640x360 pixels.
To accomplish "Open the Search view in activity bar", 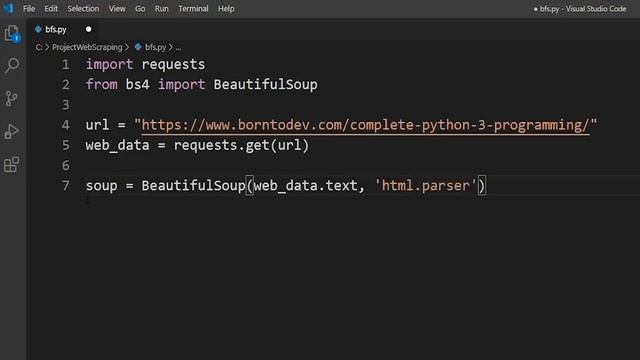I will pyautogui.click(x=12, y=65).
